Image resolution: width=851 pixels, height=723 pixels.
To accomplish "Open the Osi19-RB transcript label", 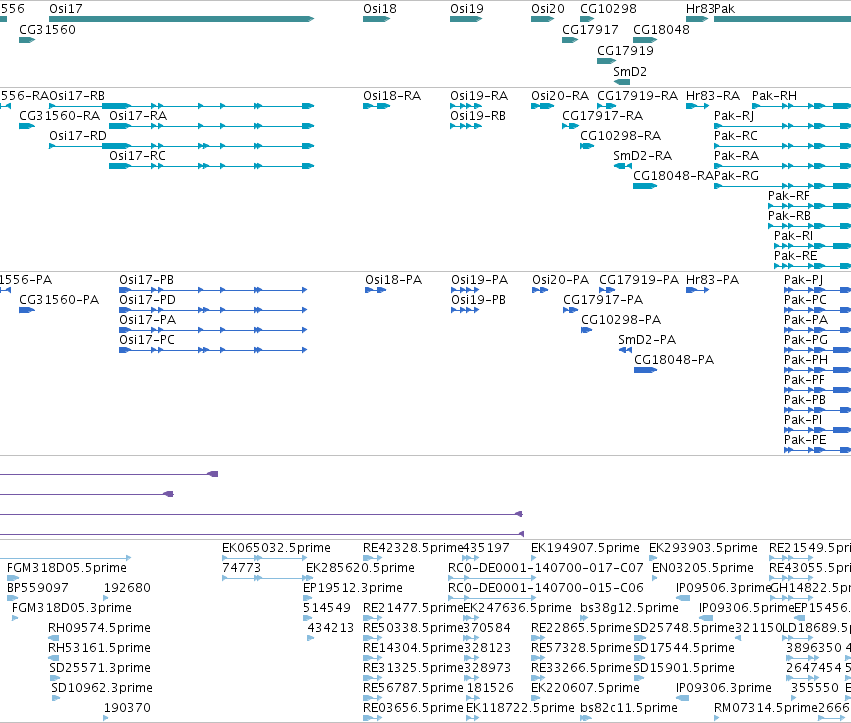I will click(478, 116).
